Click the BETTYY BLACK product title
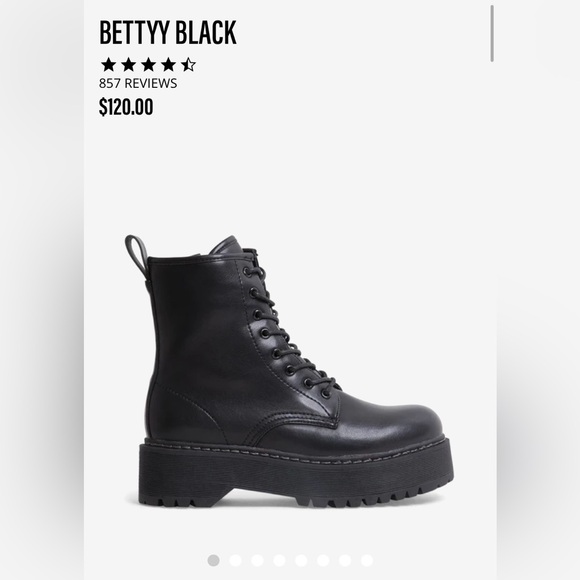The width and height of the screenshot is (580, 580). [168, 33]
